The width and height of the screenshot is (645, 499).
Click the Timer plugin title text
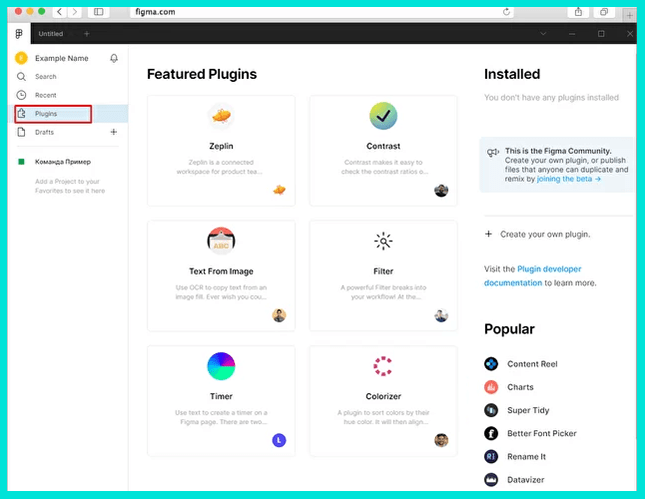point(221,396)
